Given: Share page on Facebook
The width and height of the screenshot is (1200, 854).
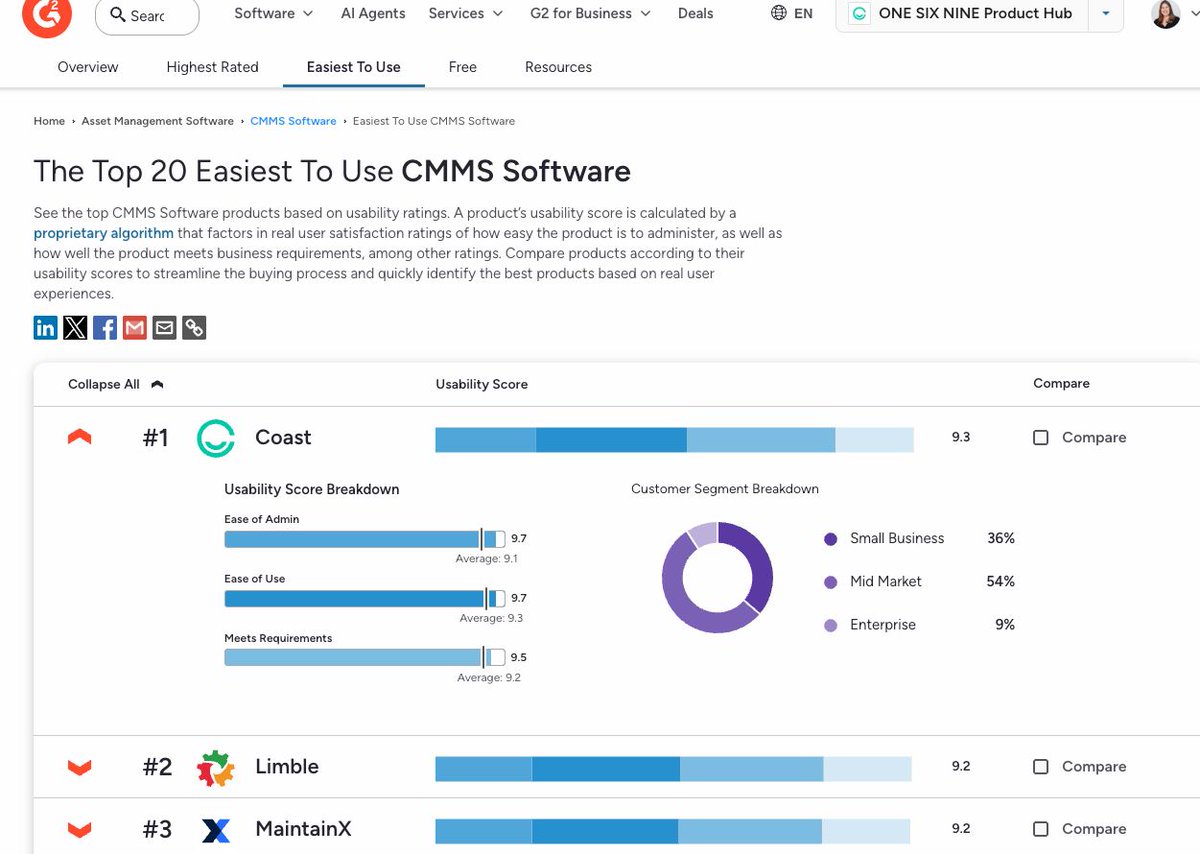Looking at the screenshot, I should point(105,327).
